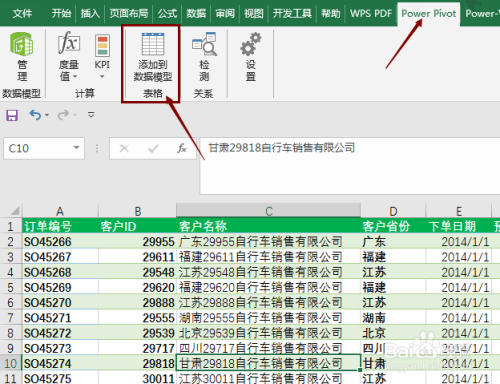Select province cell 湖南
Image resolution: width=500 pixels, height=384 pixels.
tap(393, 318)
